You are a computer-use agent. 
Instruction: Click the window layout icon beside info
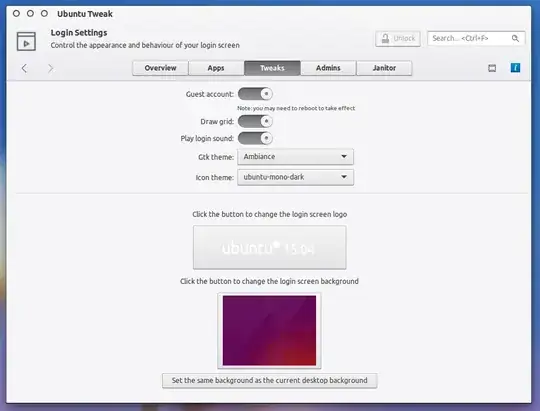point(492,68)
